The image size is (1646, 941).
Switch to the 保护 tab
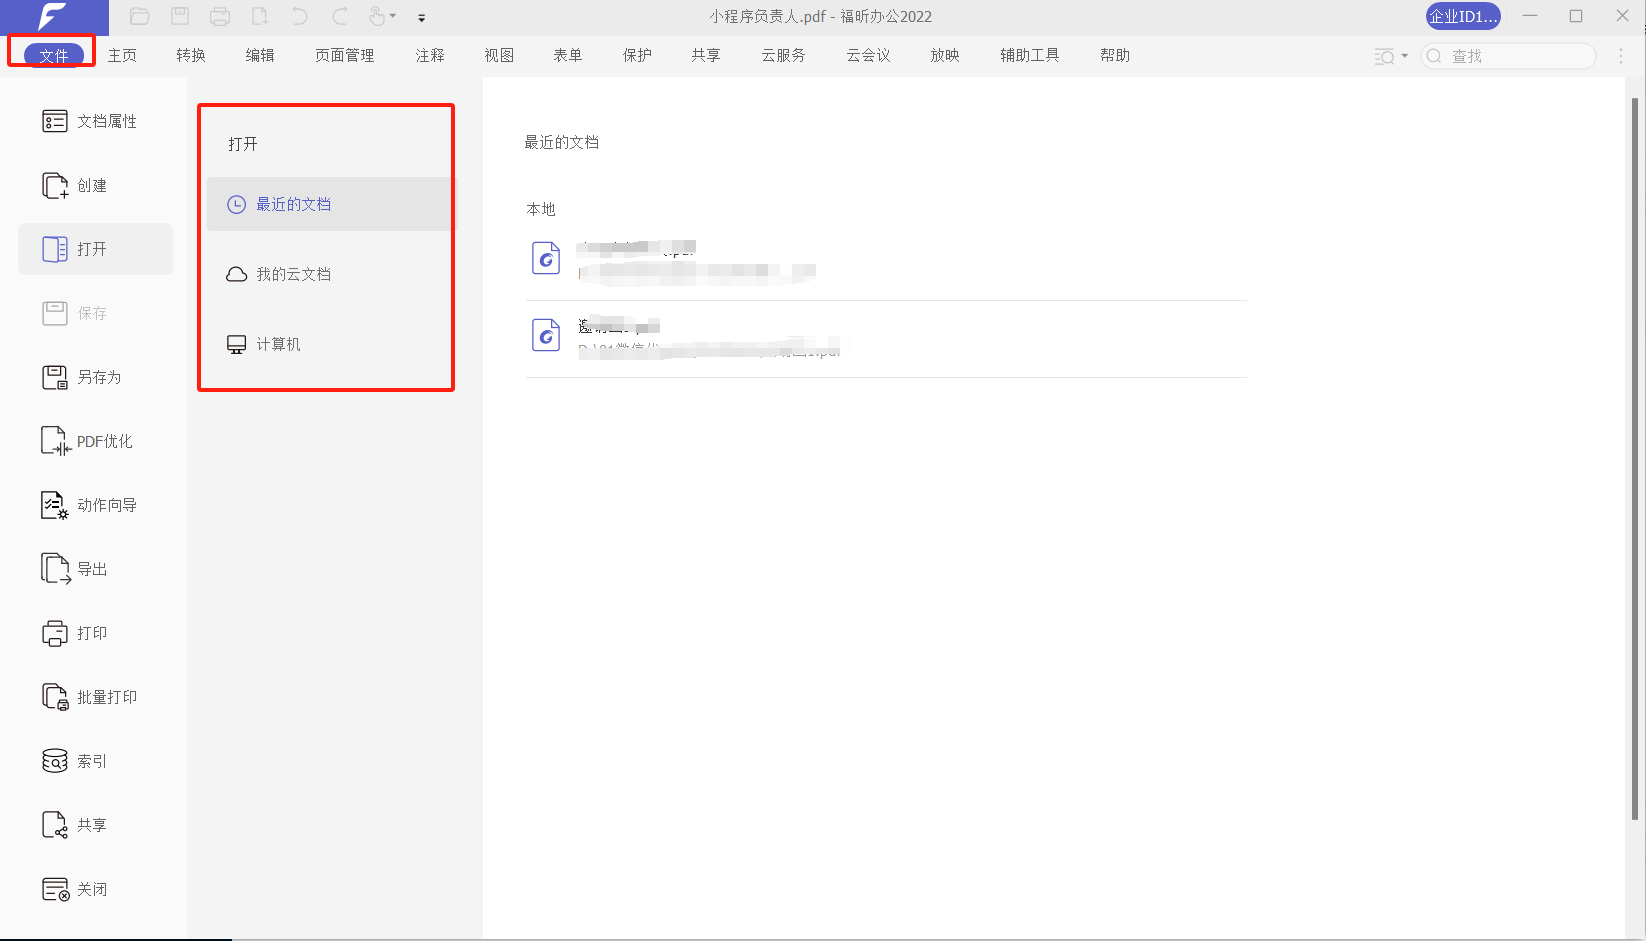point(637,55)
